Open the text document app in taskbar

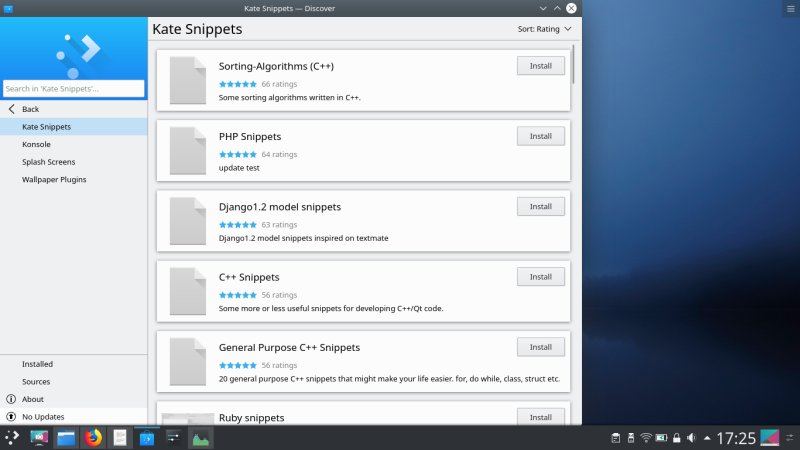pyautogui.click(x=120, y=438)
